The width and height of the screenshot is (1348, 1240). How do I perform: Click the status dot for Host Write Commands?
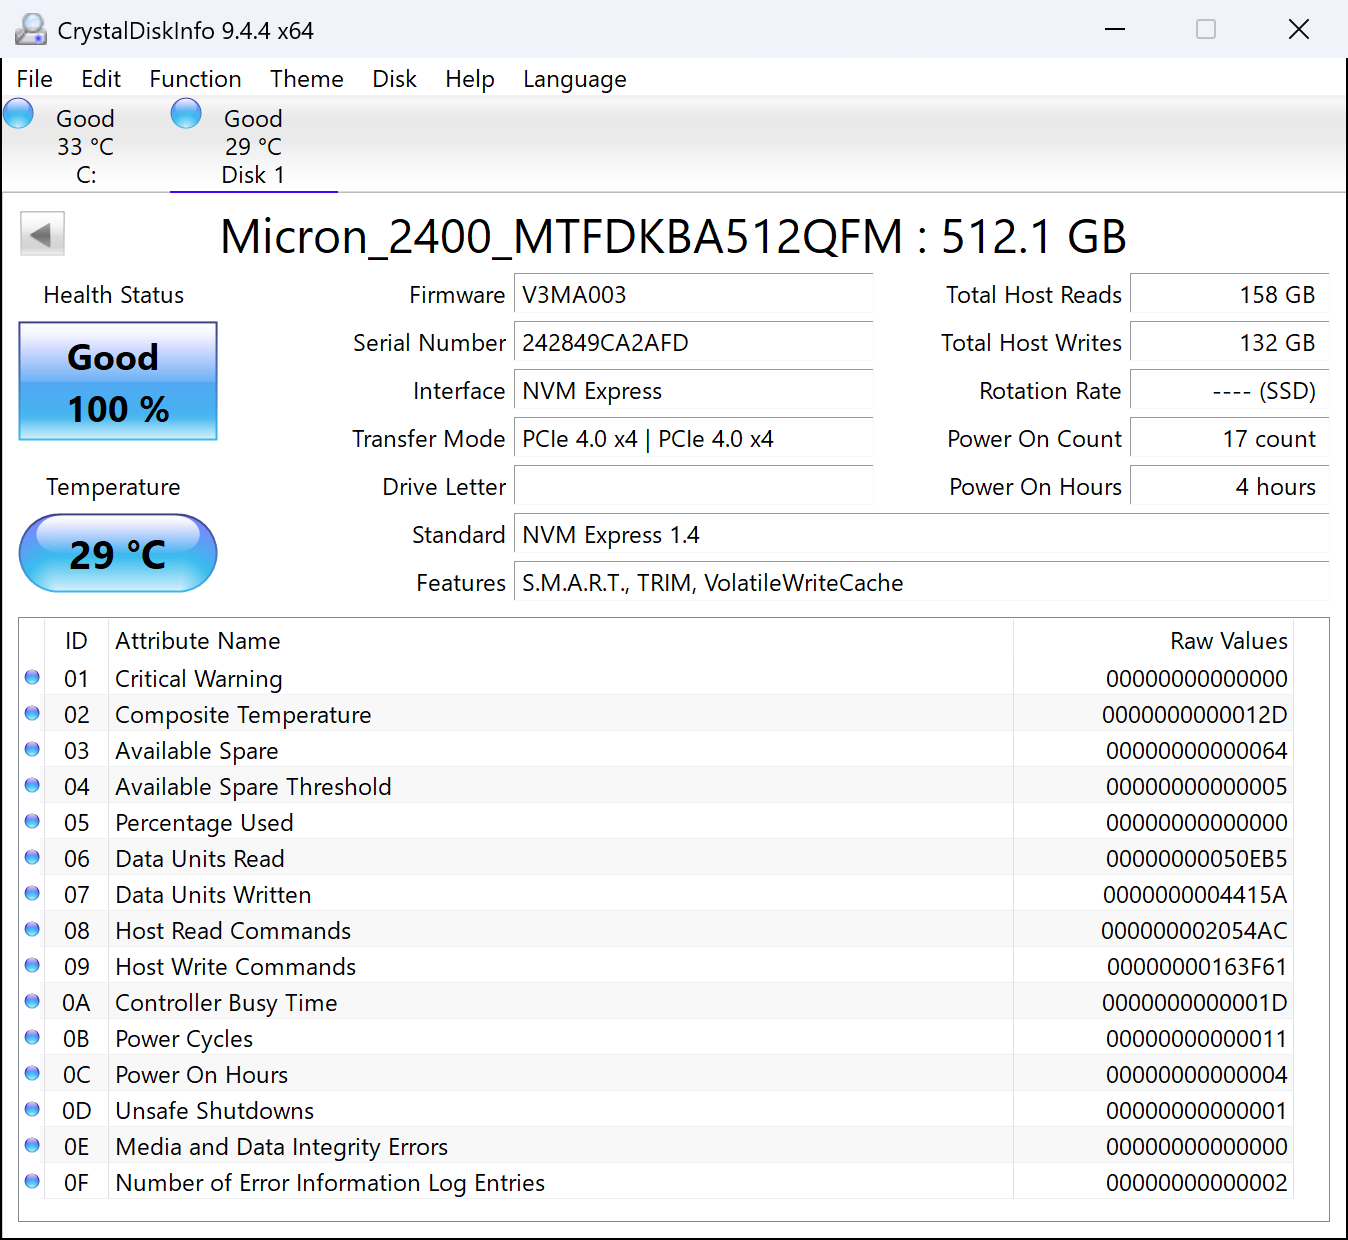[x=32, y=965]
